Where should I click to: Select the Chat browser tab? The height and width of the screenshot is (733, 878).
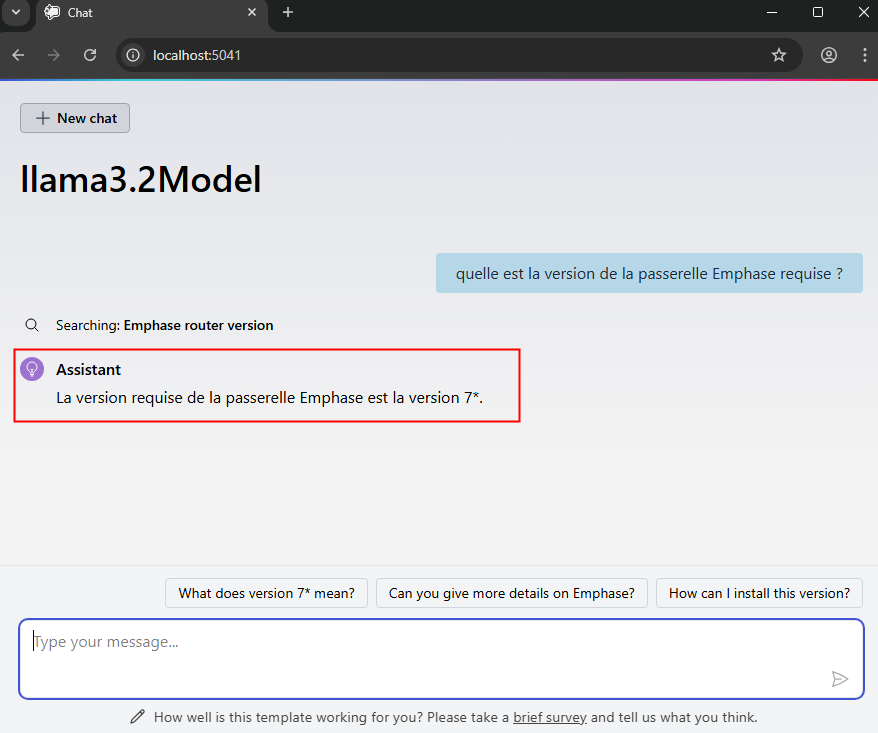pyautogui.click(x=140, y=12)
